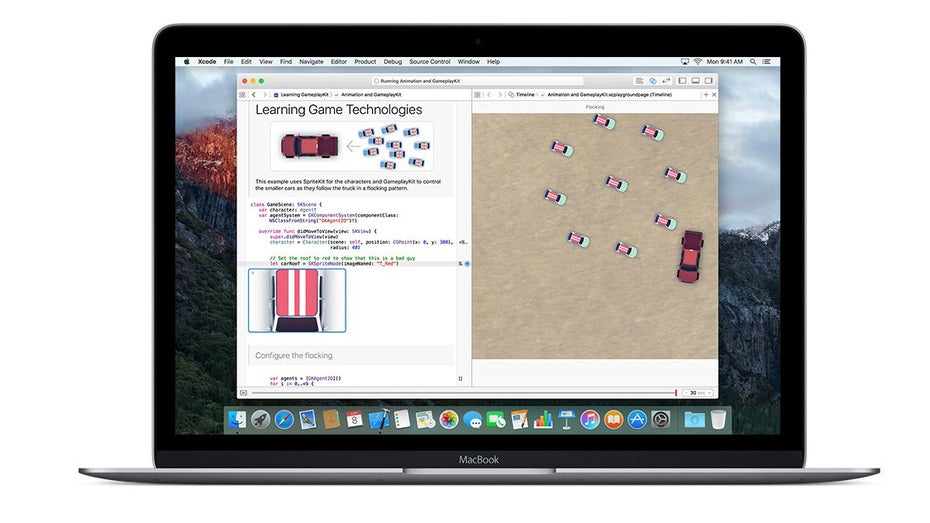Click the truck and cars illustration

(352, 146)
